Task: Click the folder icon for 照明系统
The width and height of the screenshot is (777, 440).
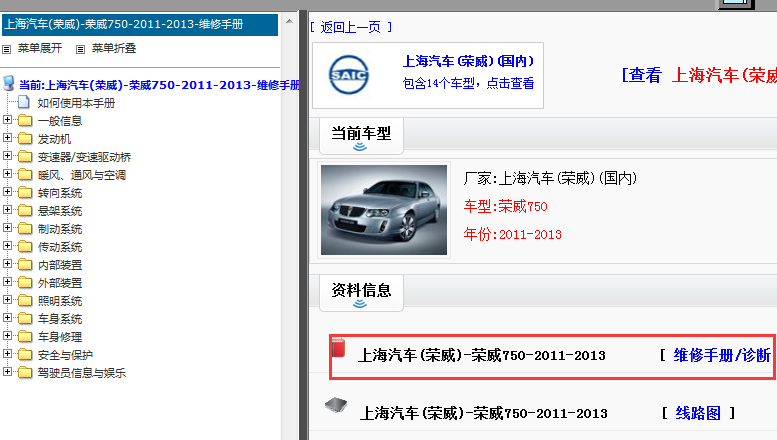Action: coord(25,301)
